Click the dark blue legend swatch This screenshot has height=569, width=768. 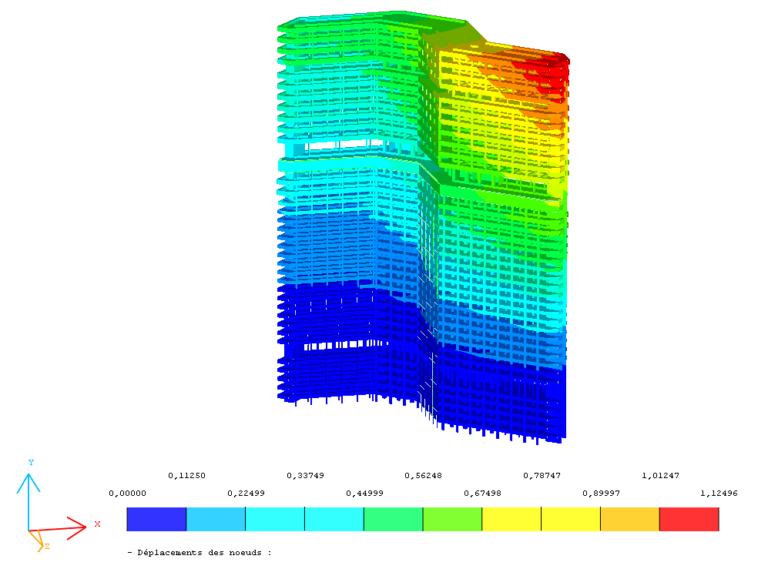tap(156, 519)
